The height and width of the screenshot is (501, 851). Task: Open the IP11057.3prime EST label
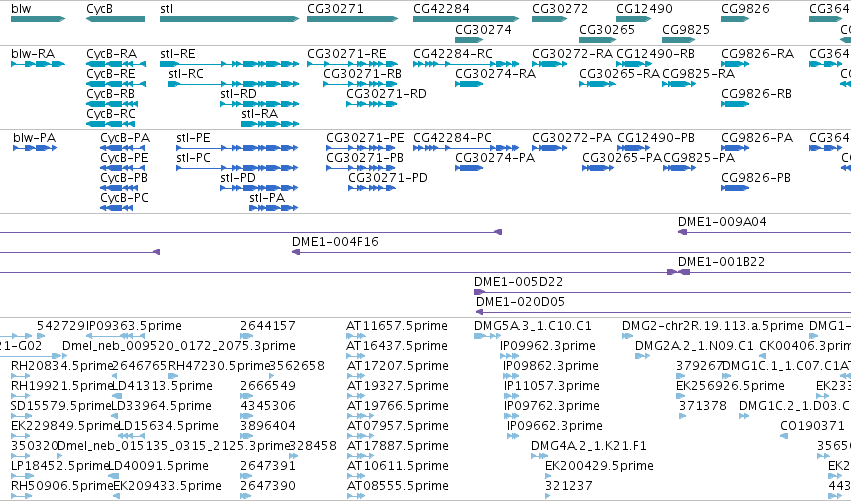pos(551,386)
